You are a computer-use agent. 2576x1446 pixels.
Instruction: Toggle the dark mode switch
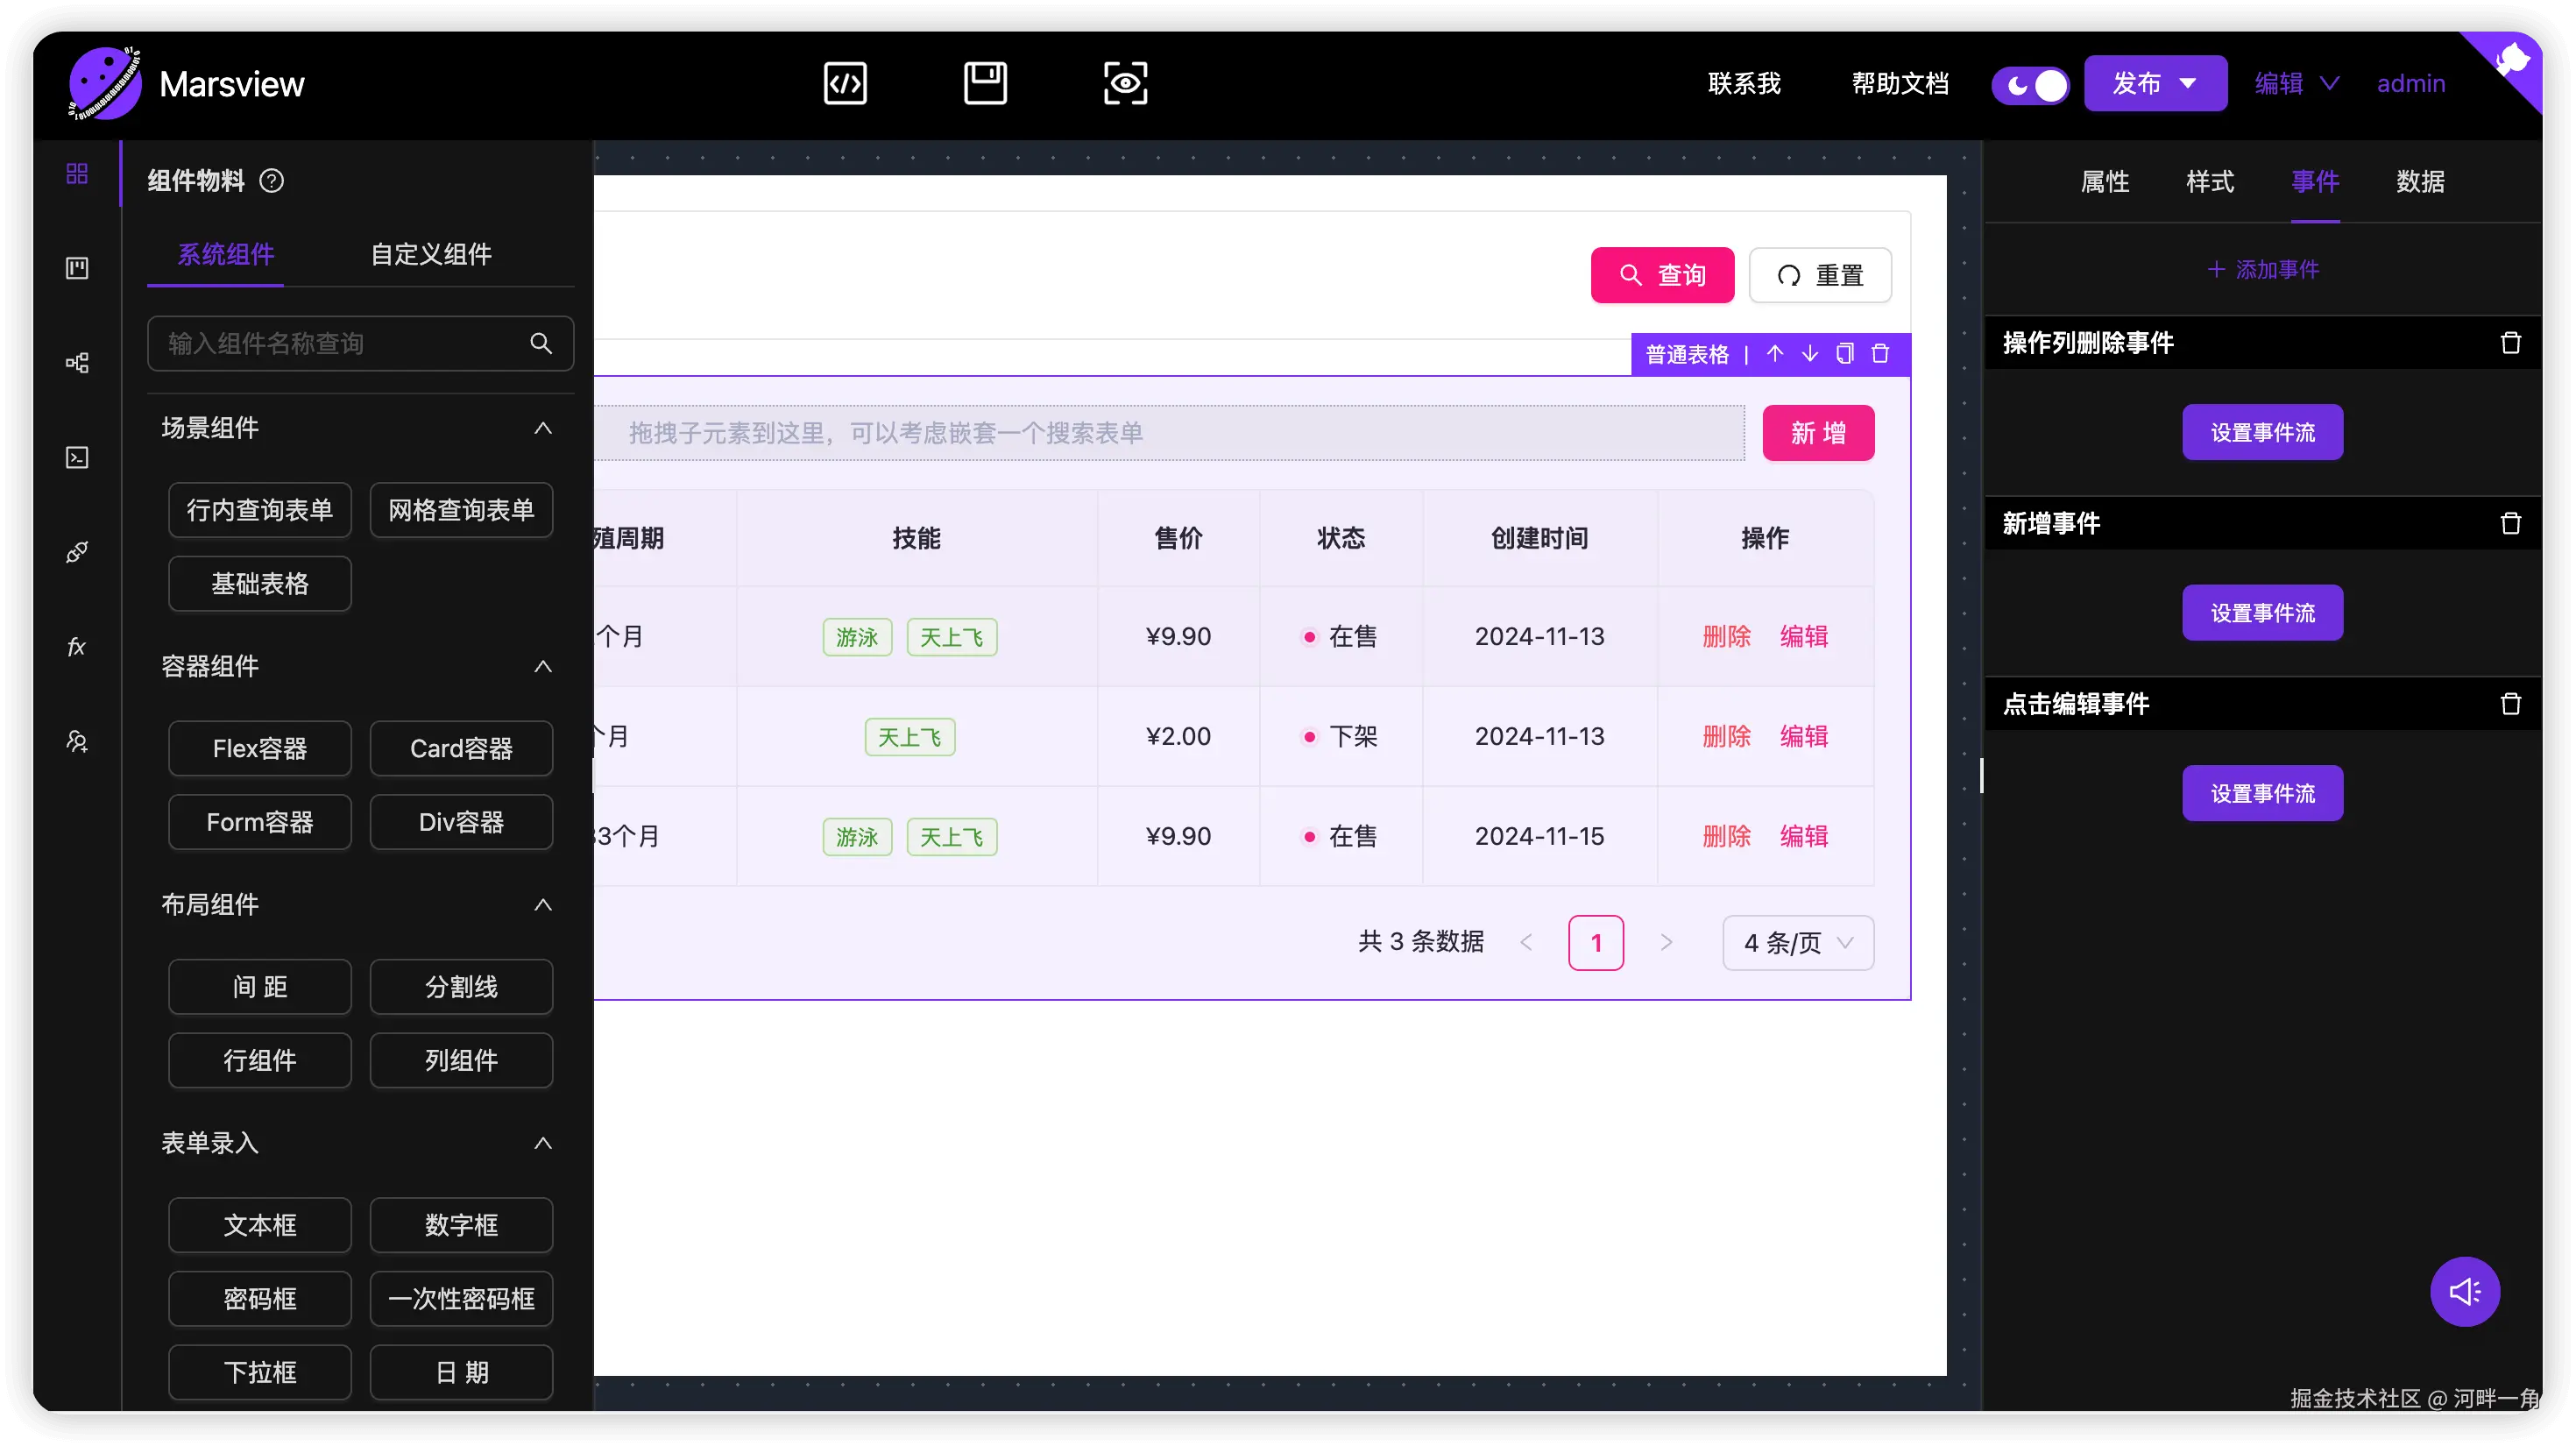[2030, 85]
